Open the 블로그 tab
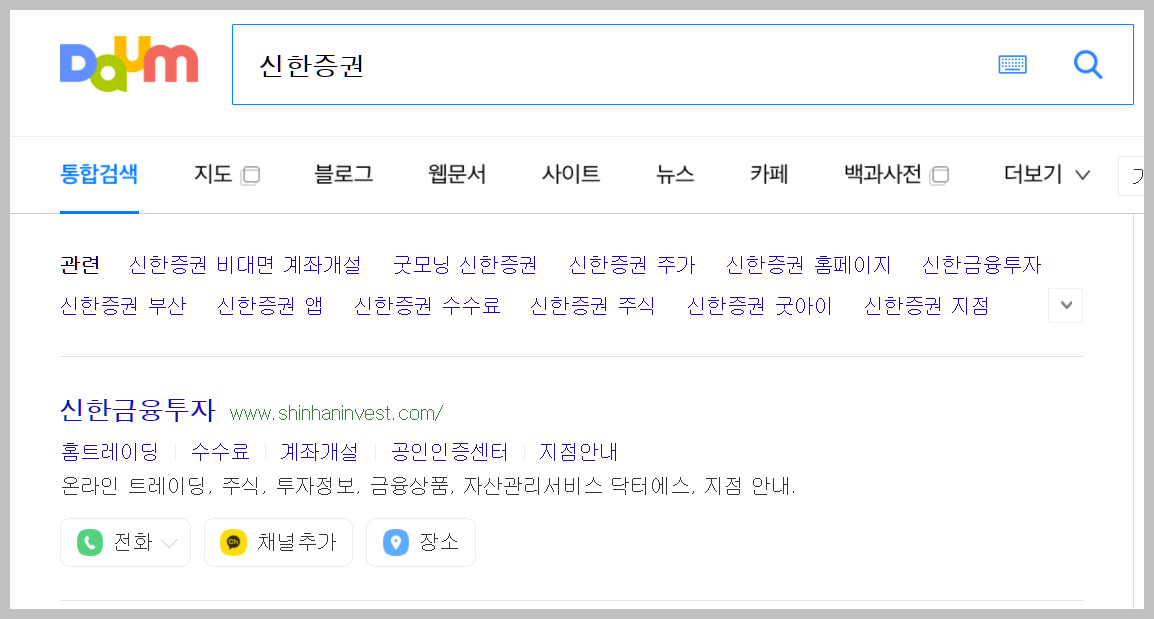Screen dimensions: 1154x619 [343, 174]
